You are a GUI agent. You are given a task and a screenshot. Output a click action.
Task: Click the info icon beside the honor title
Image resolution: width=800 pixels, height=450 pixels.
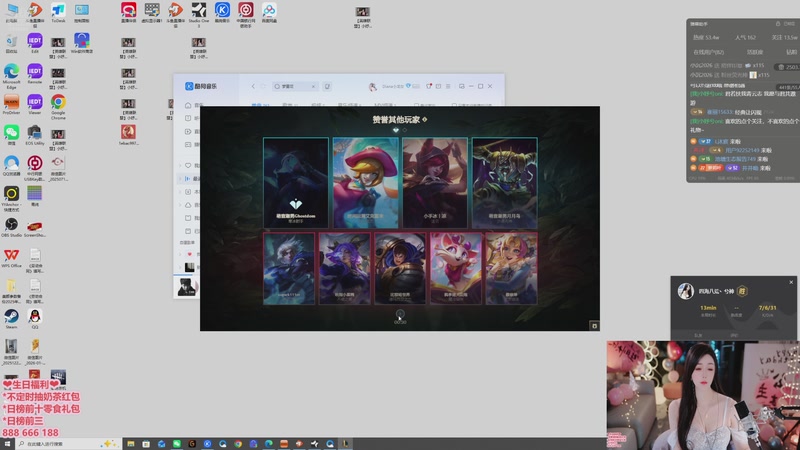pyautogui.click(x=424, y=119)
